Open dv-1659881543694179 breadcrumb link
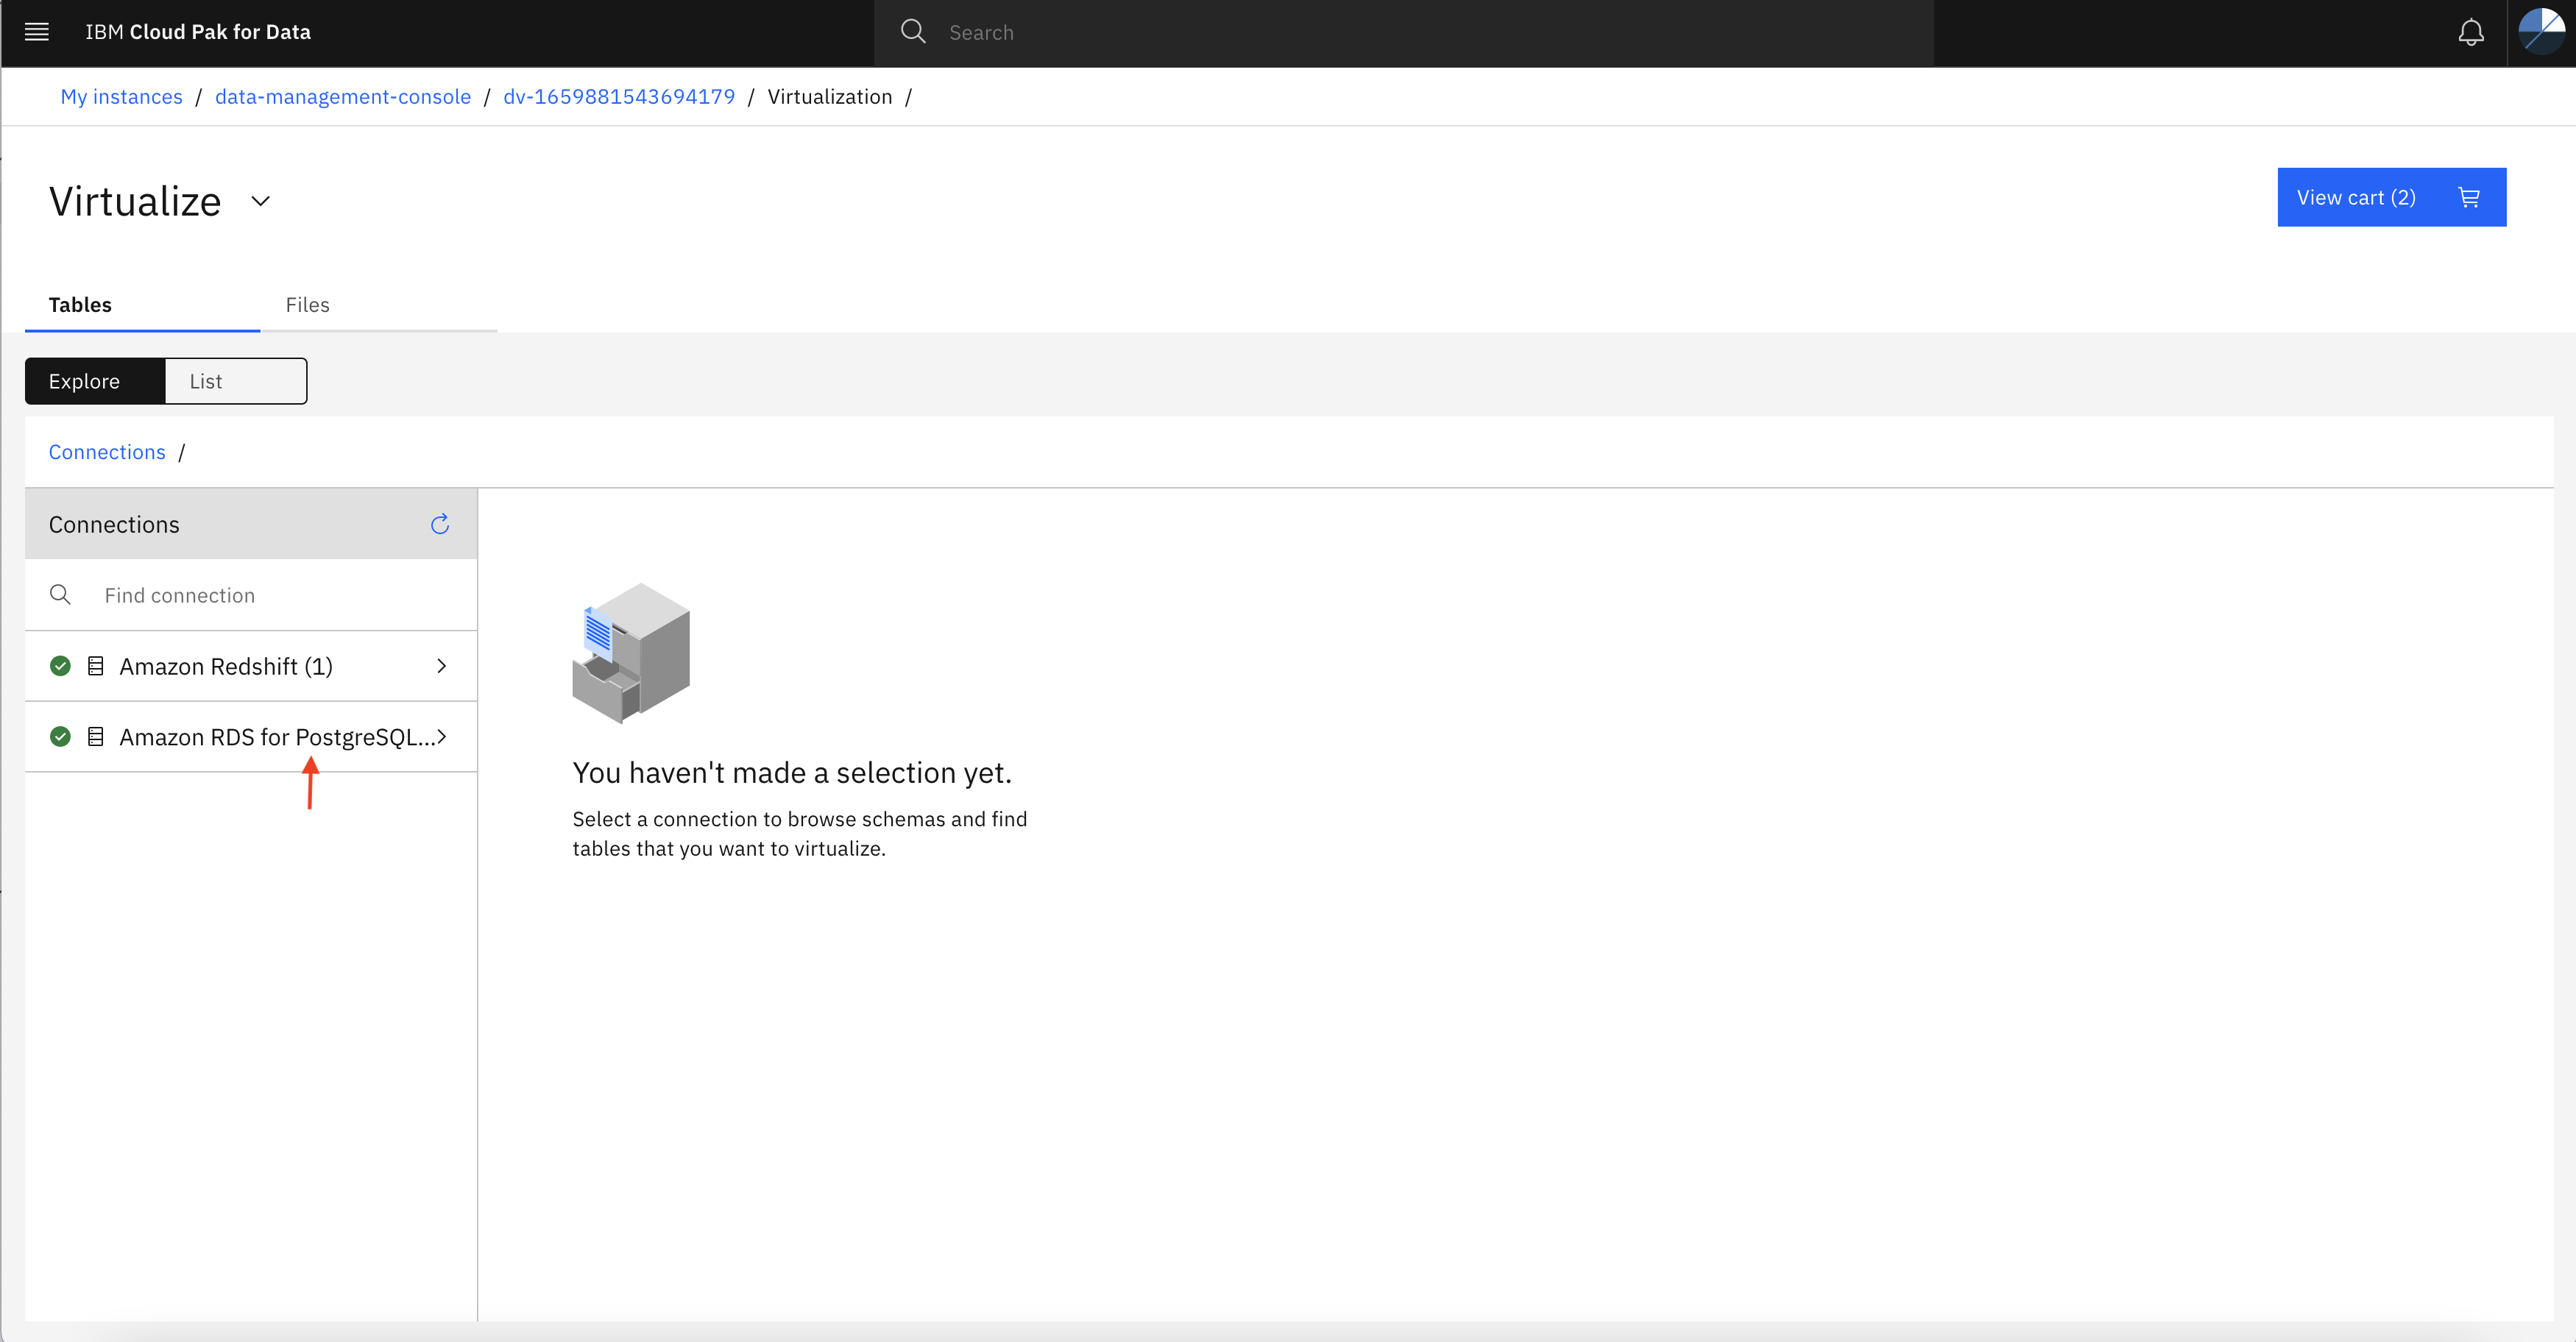 pyautogui.click(x=619, y=97)
